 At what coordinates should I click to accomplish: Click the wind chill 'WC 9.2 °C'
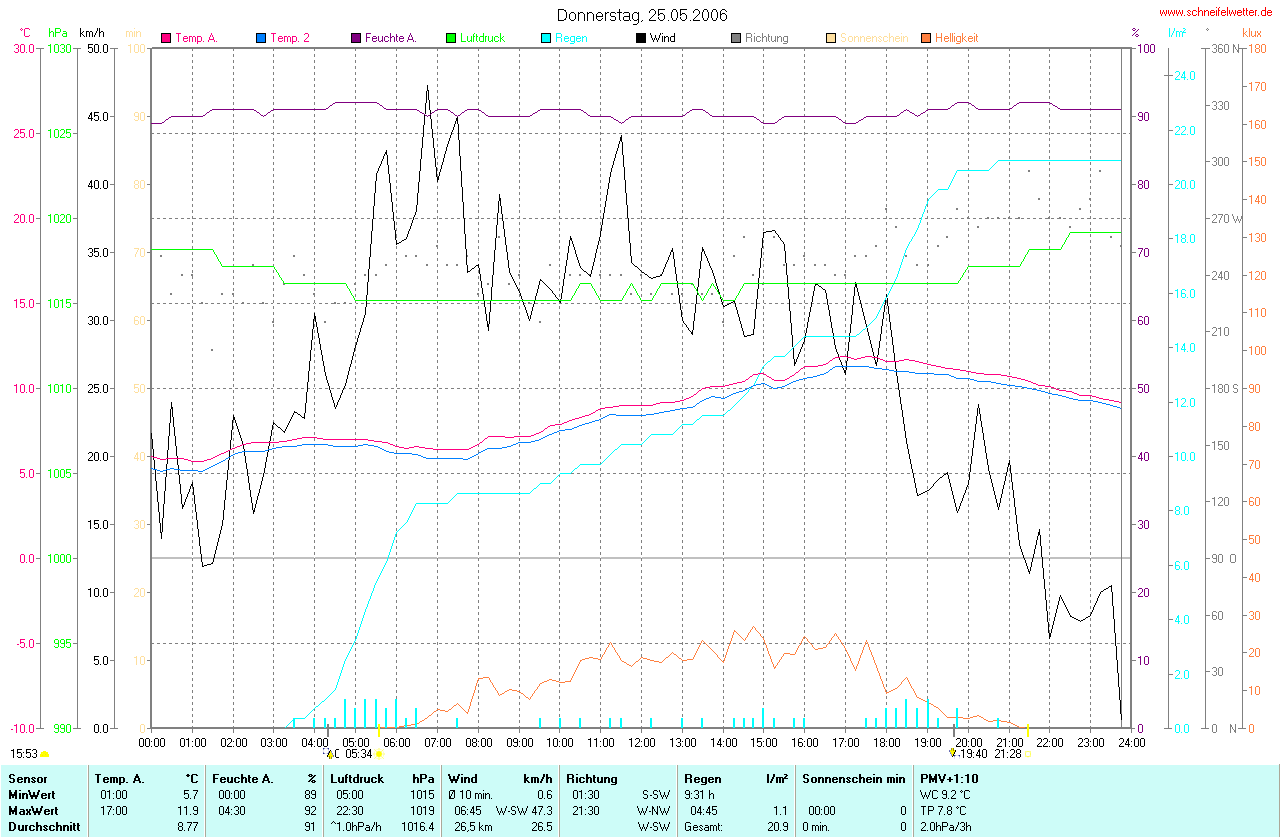[x=945, y=795]
